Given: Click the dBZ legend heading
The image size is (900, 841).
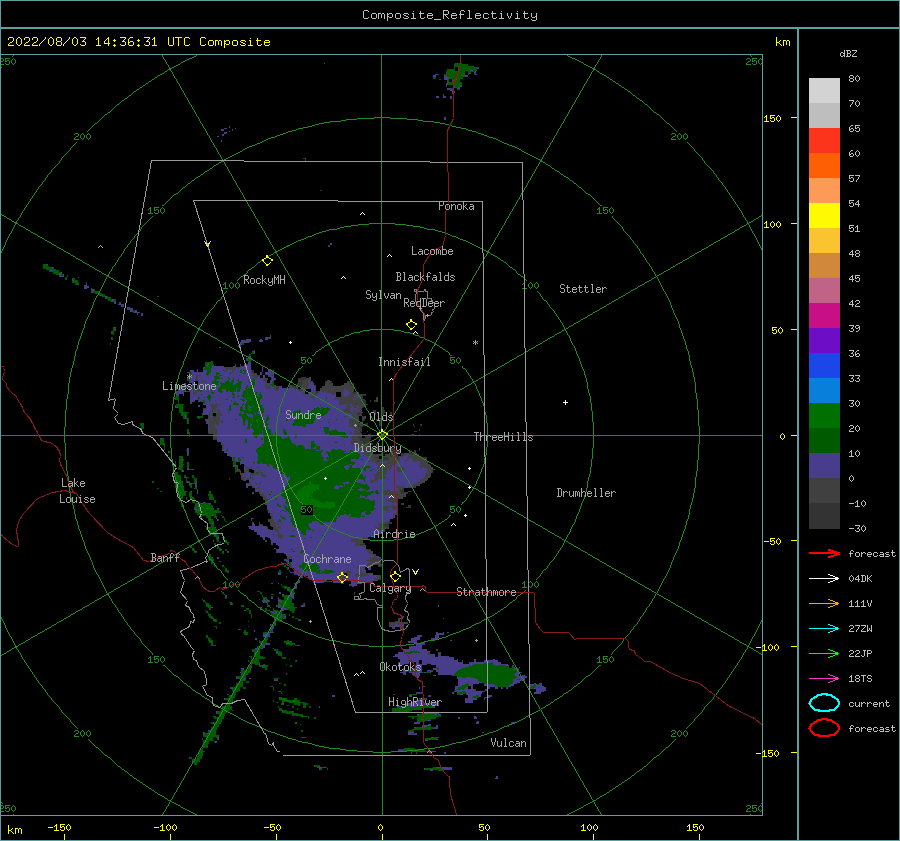Looking at the screenshot, I should [x=848, y=53].
